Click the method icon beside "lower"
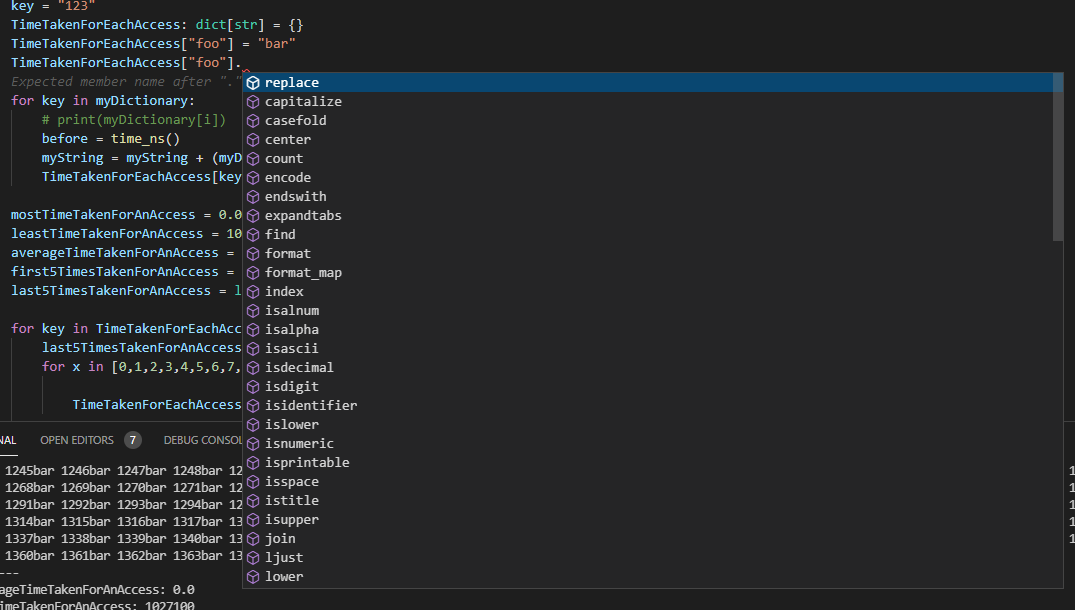The width and height of the screenshot is (1075, 610). (x=252, y=576)
